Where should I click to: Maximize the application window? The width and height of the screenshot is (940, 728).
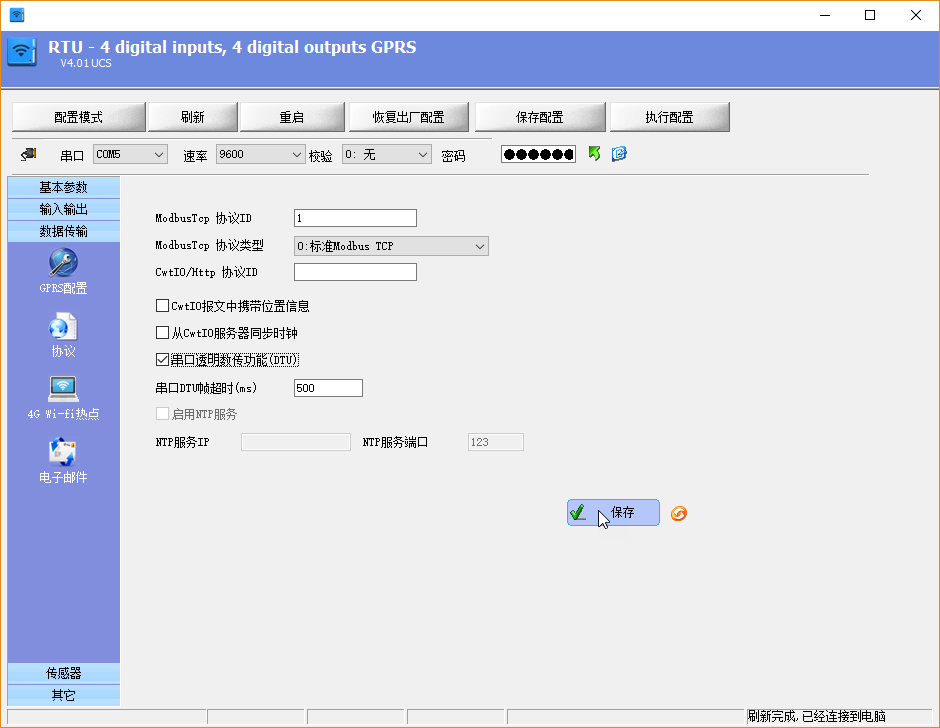point(870,15)
